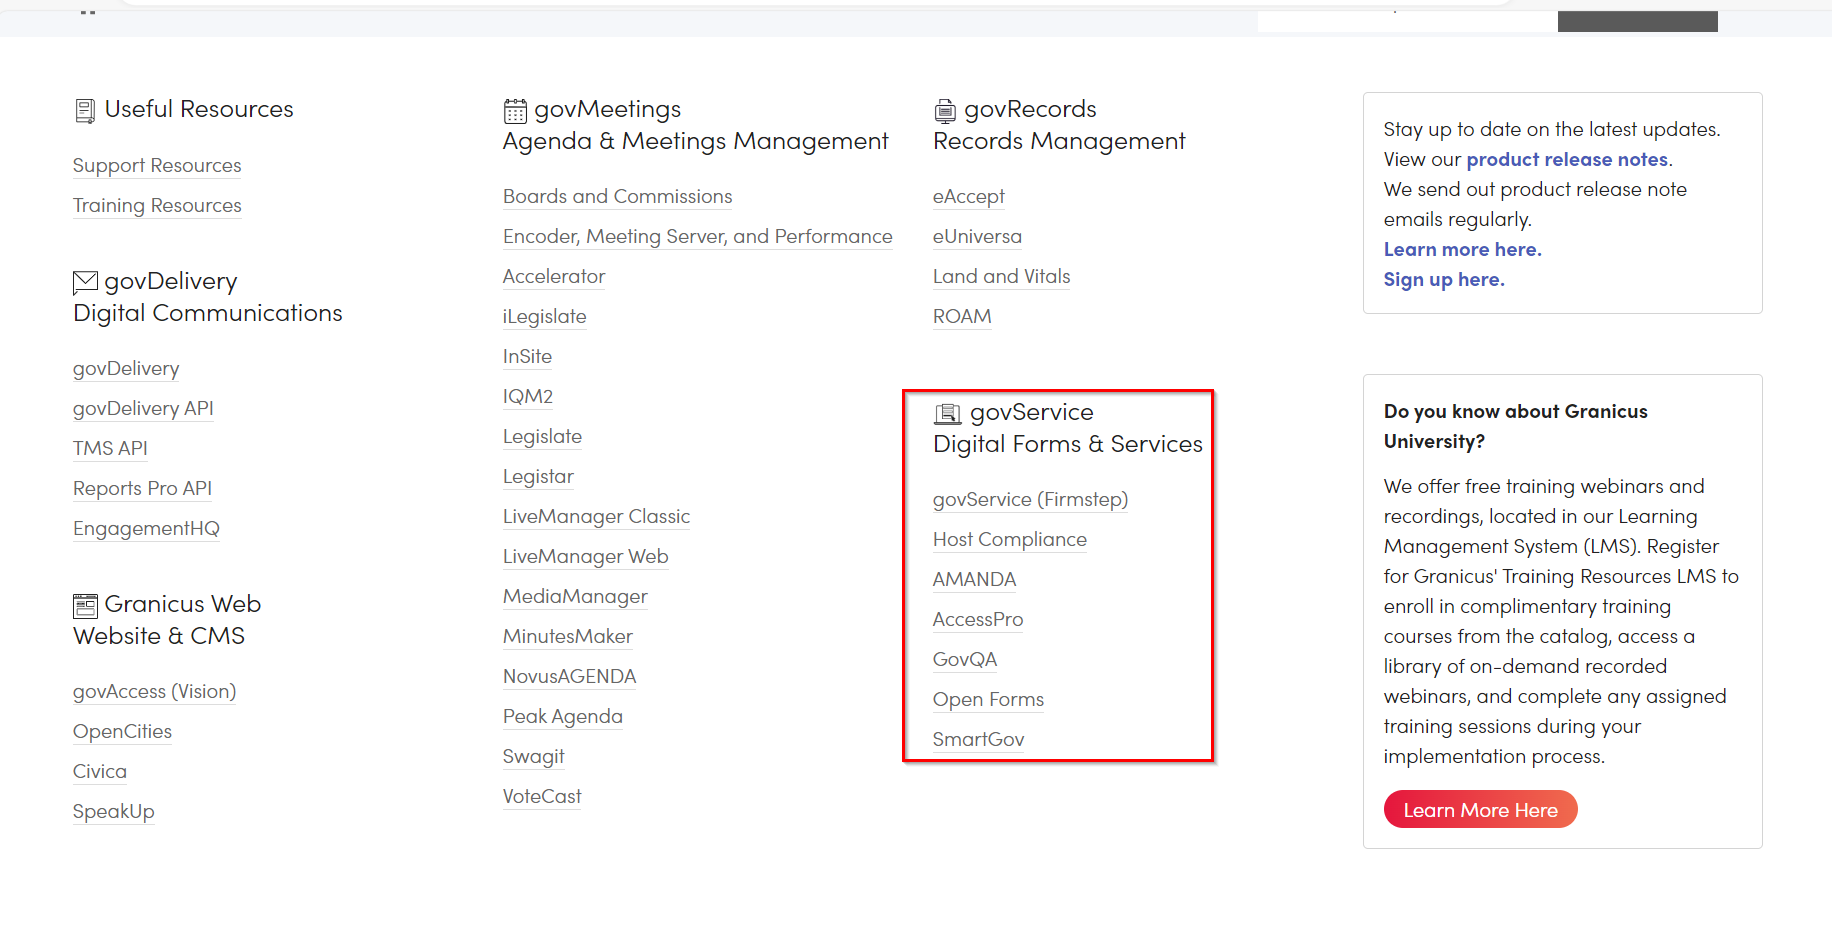
Task: Click the Learn More Here button
Action: pyautogui.click(x=1480, y=809)
